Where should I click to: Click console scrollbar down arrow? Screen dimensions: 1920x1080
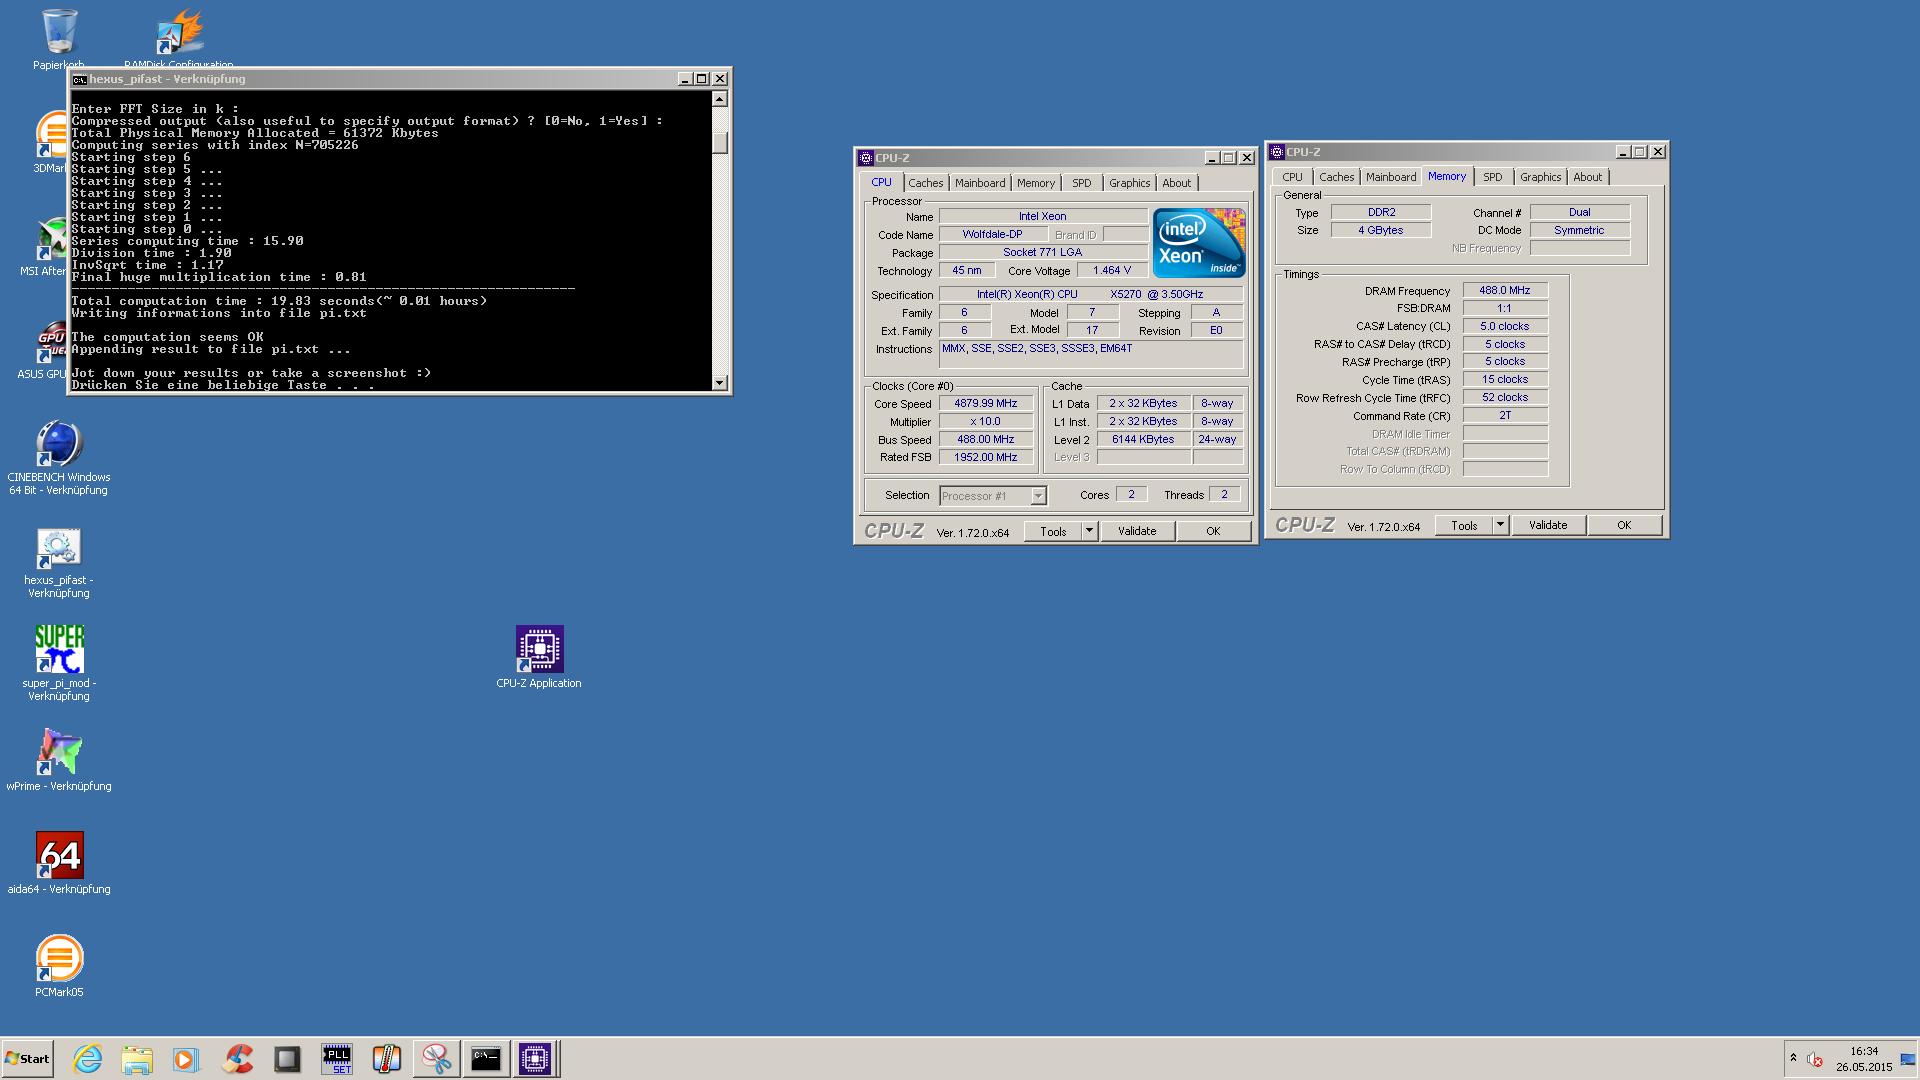(720, 382)
